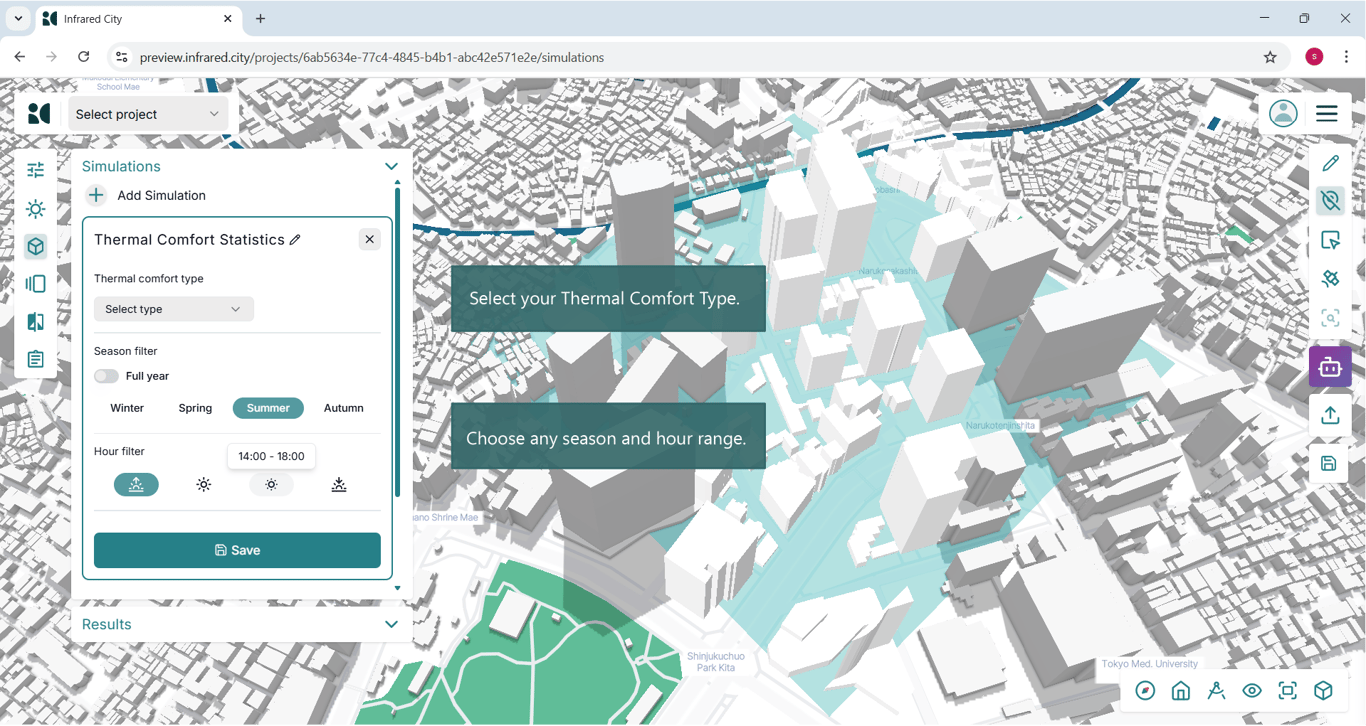Switch to the Infrared City browser tab
Screen dimensions: 1366x726
point(138,19)
